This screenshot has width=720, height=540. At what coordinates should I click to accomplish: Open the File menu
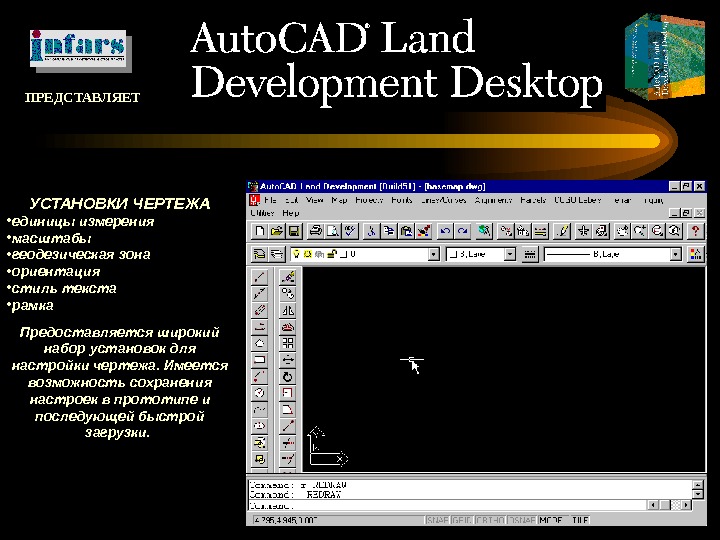pyautogui.click(x=270, y=200)
